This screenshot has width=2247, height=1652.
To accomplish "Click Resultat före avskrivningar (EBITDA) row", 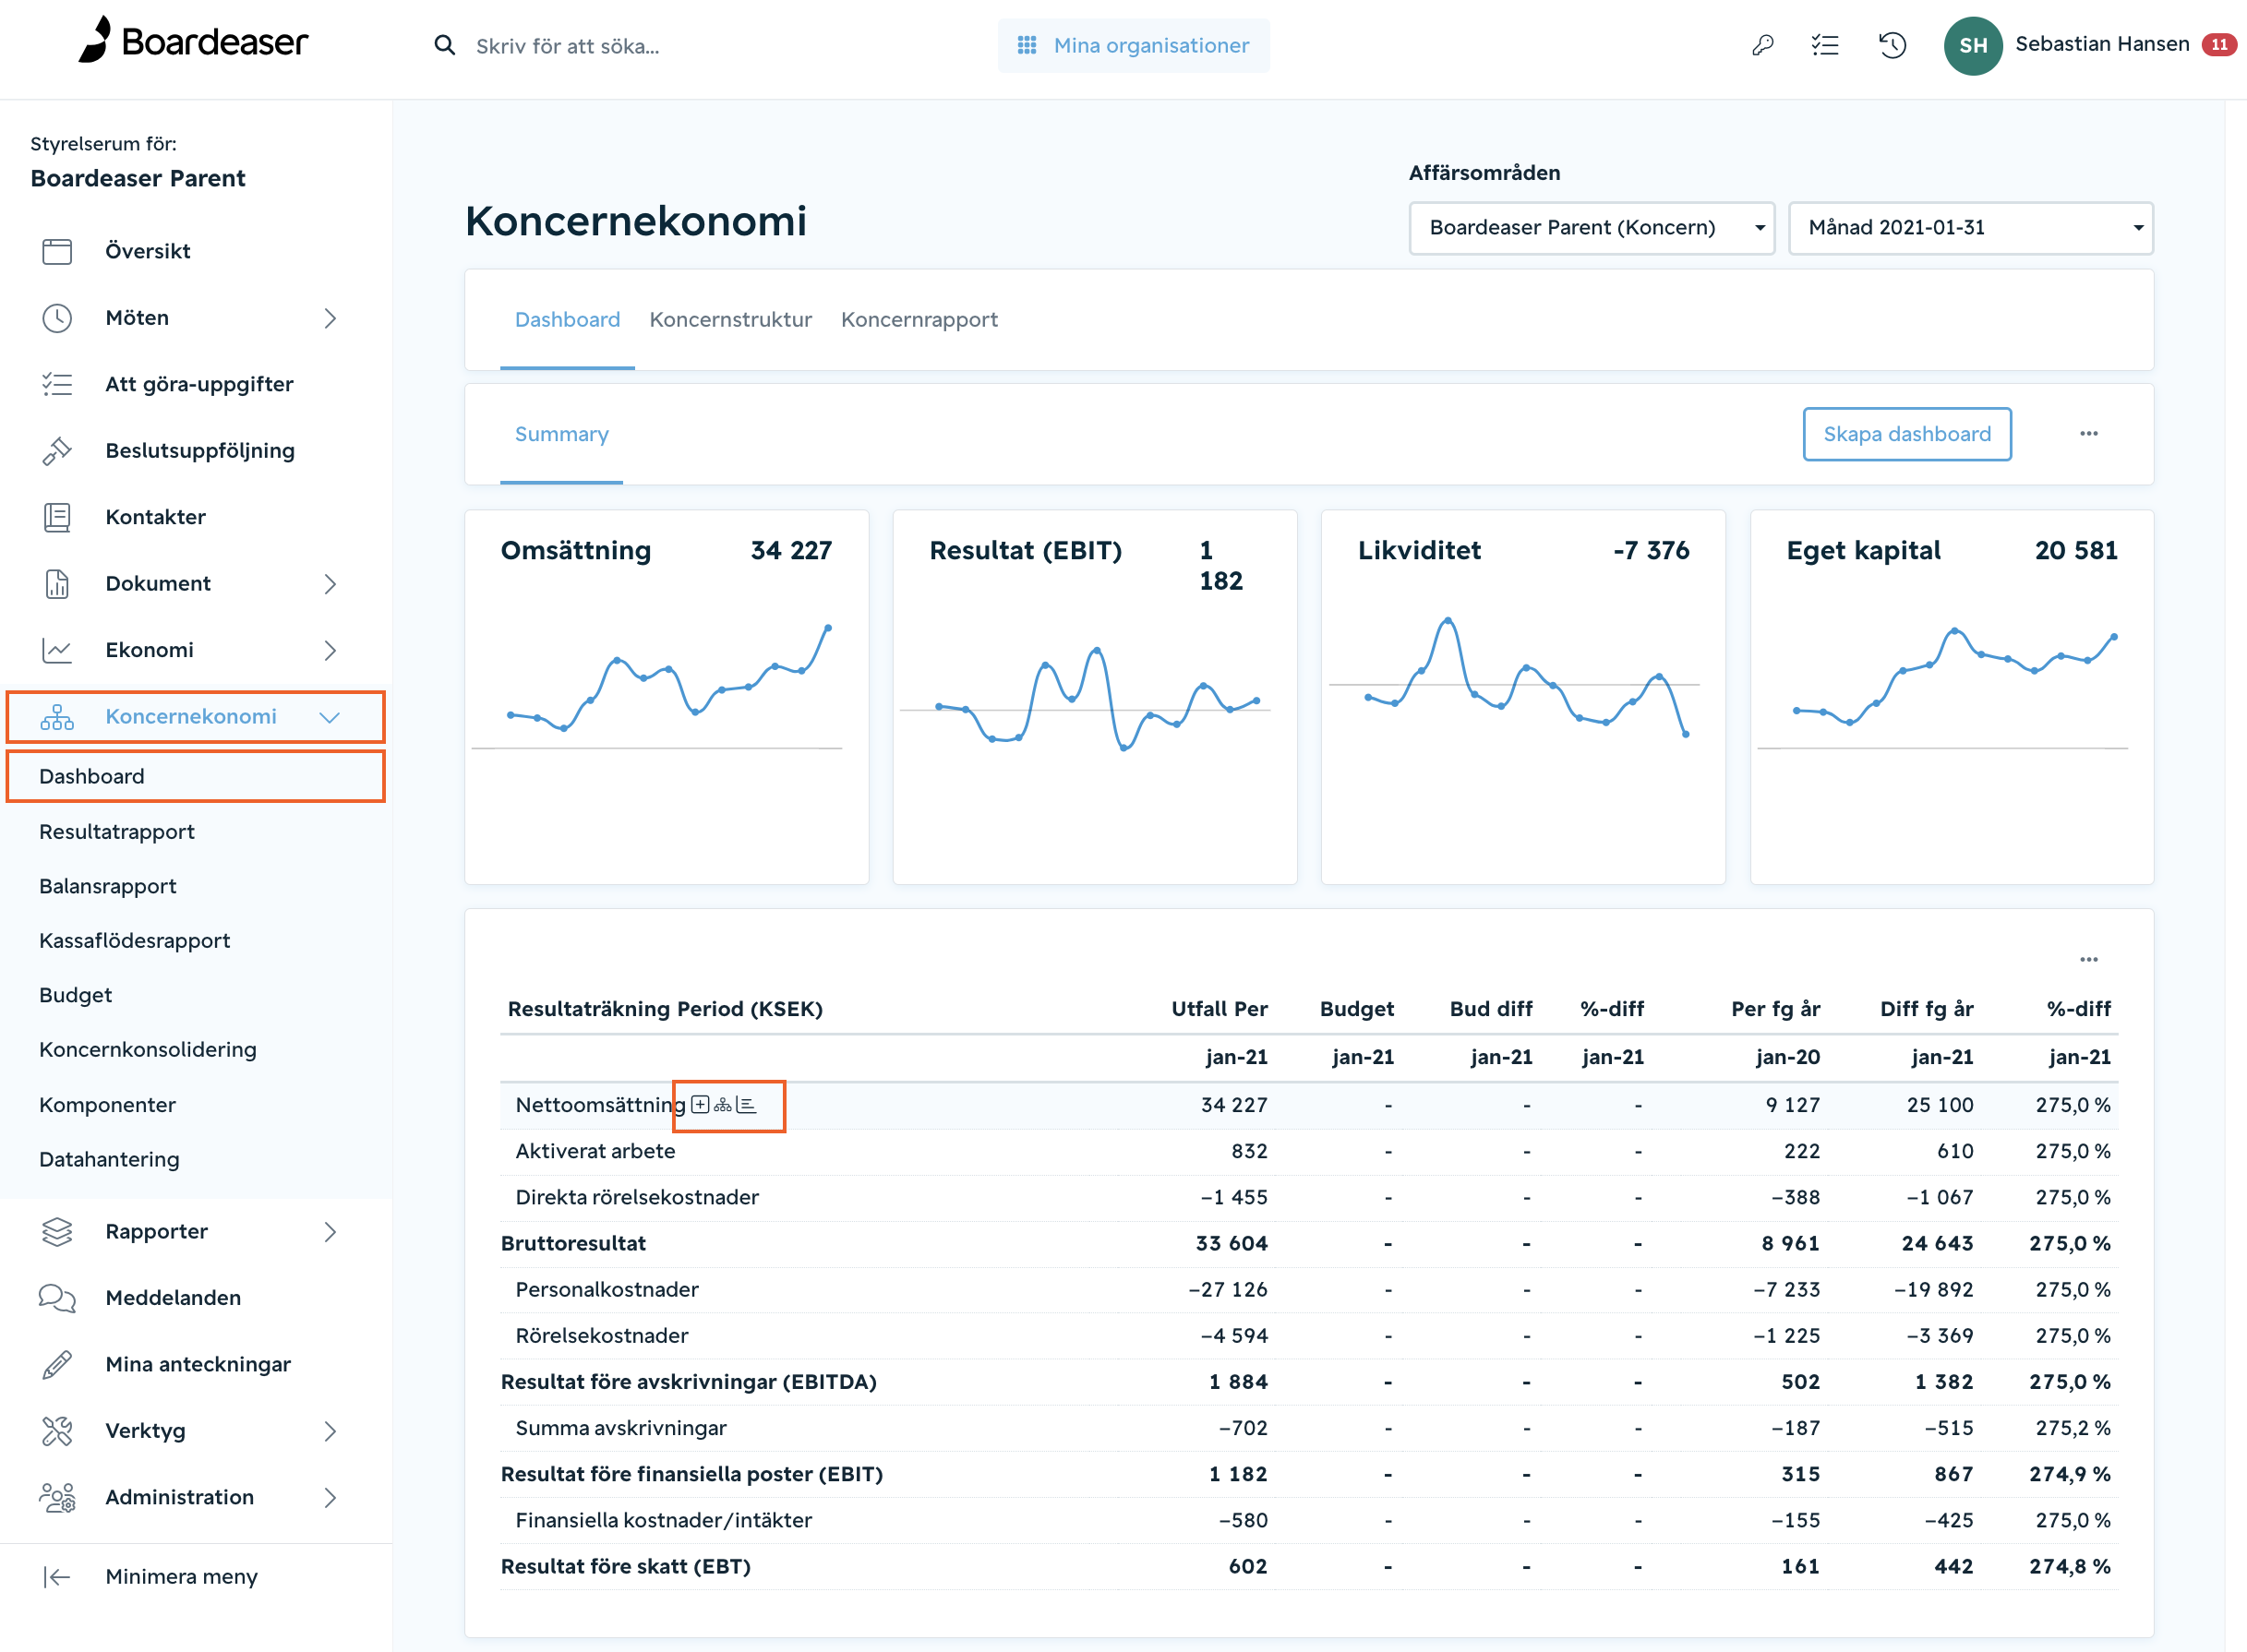I will click(1309, 1382).
